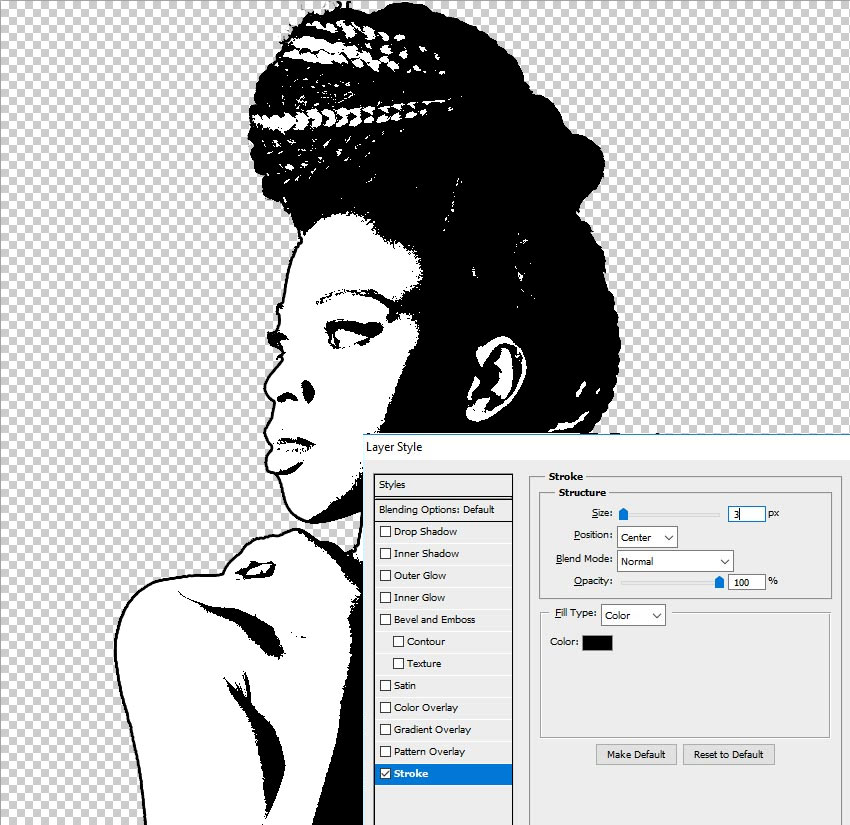Screen dimensions: 850x825
Task: Open the Gradient Overlay settings label
Action: point(433,730)
